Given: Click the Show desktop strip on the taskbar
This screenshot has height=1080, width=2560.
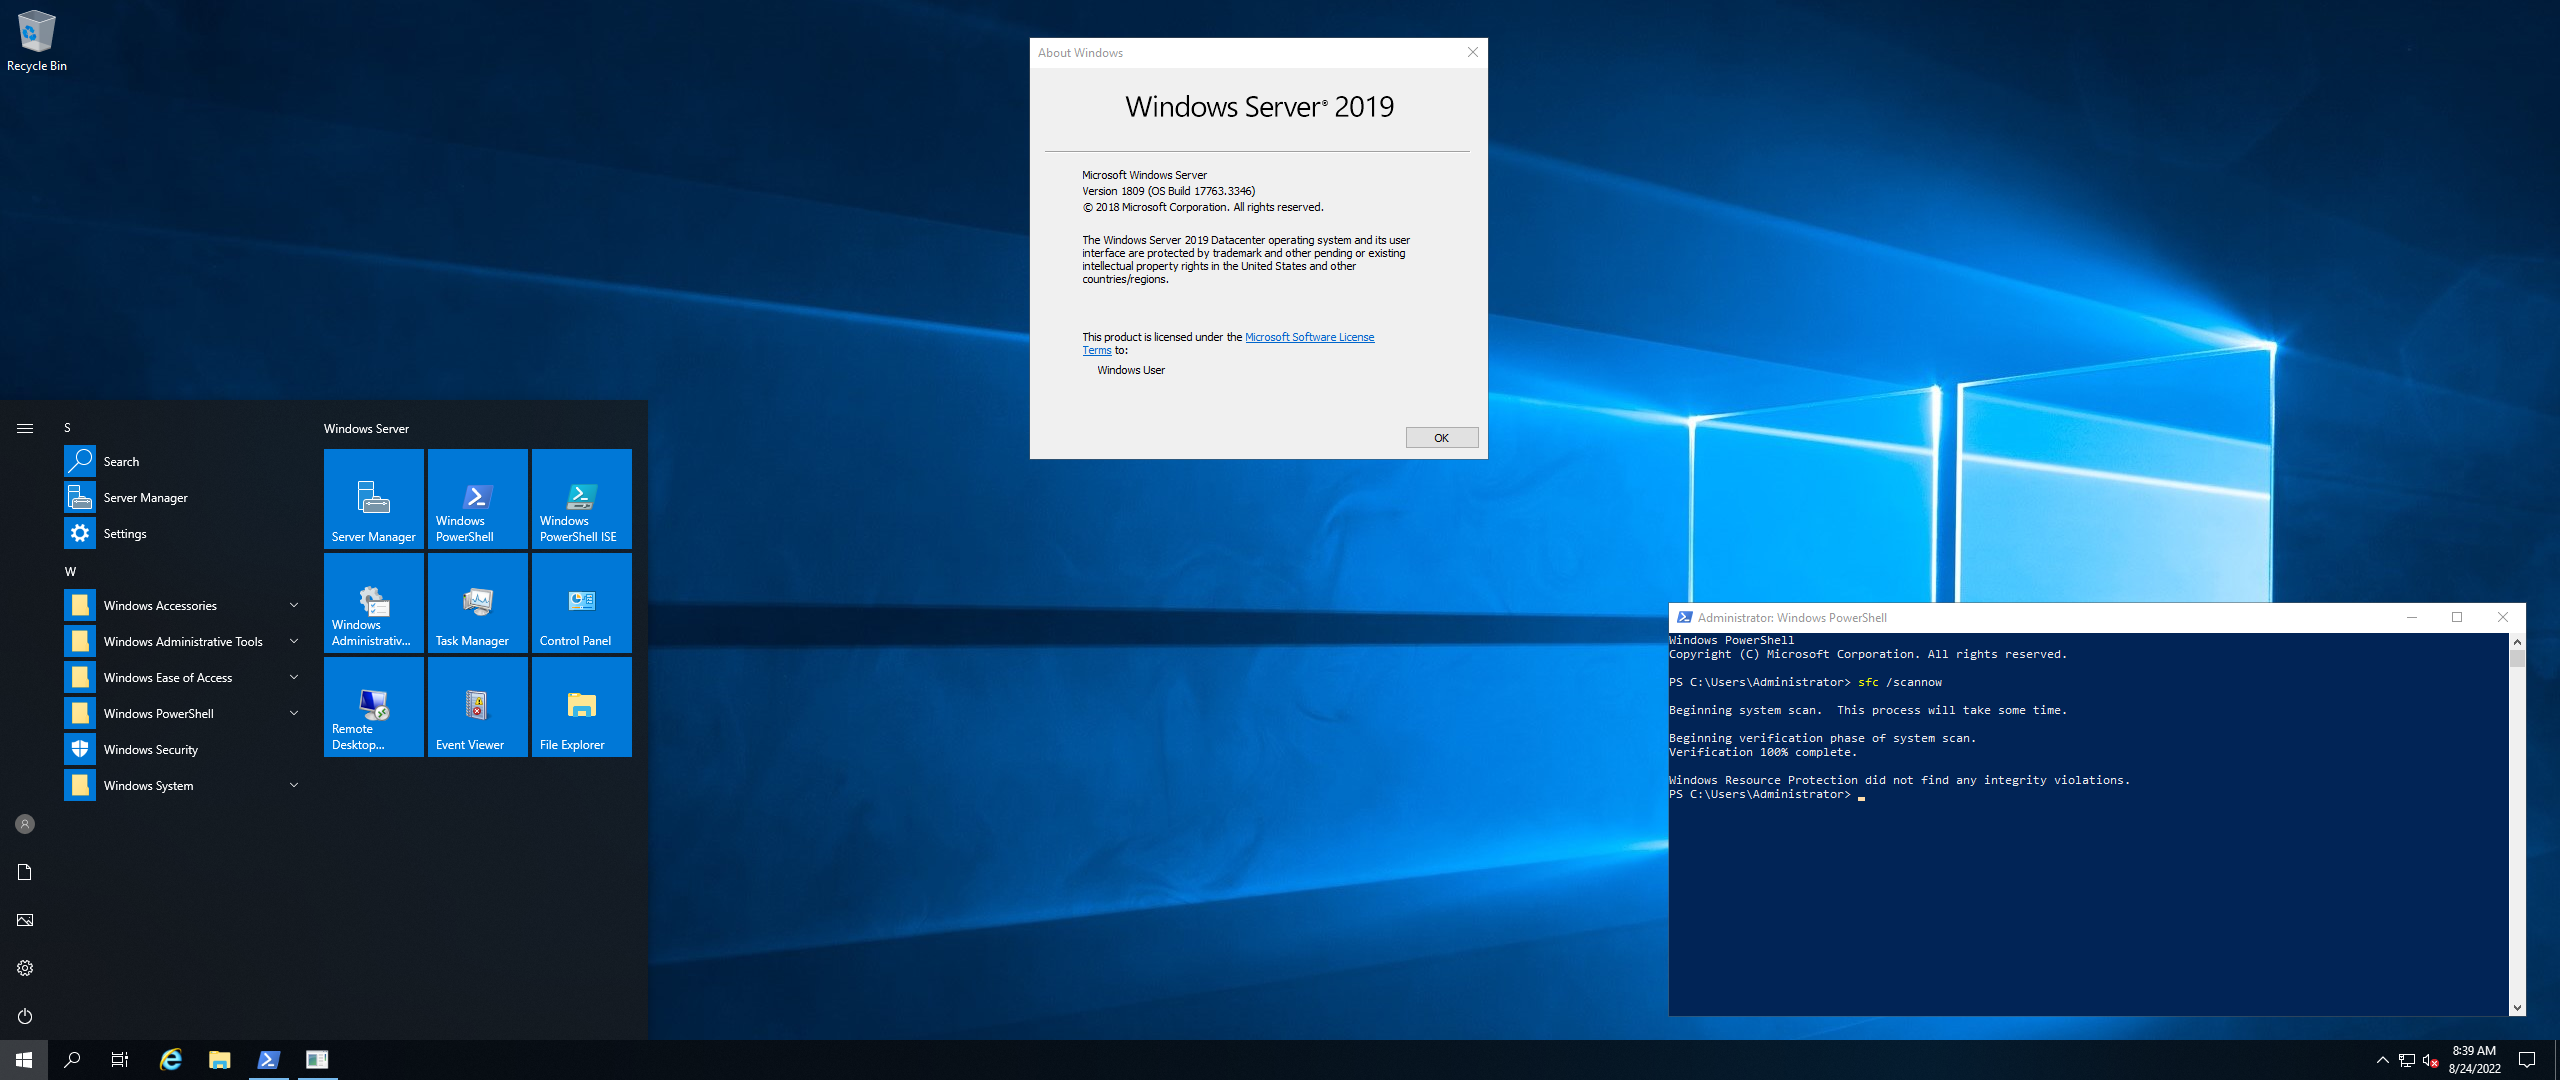Looking at the screenshot, I should click(2556, 1060).
